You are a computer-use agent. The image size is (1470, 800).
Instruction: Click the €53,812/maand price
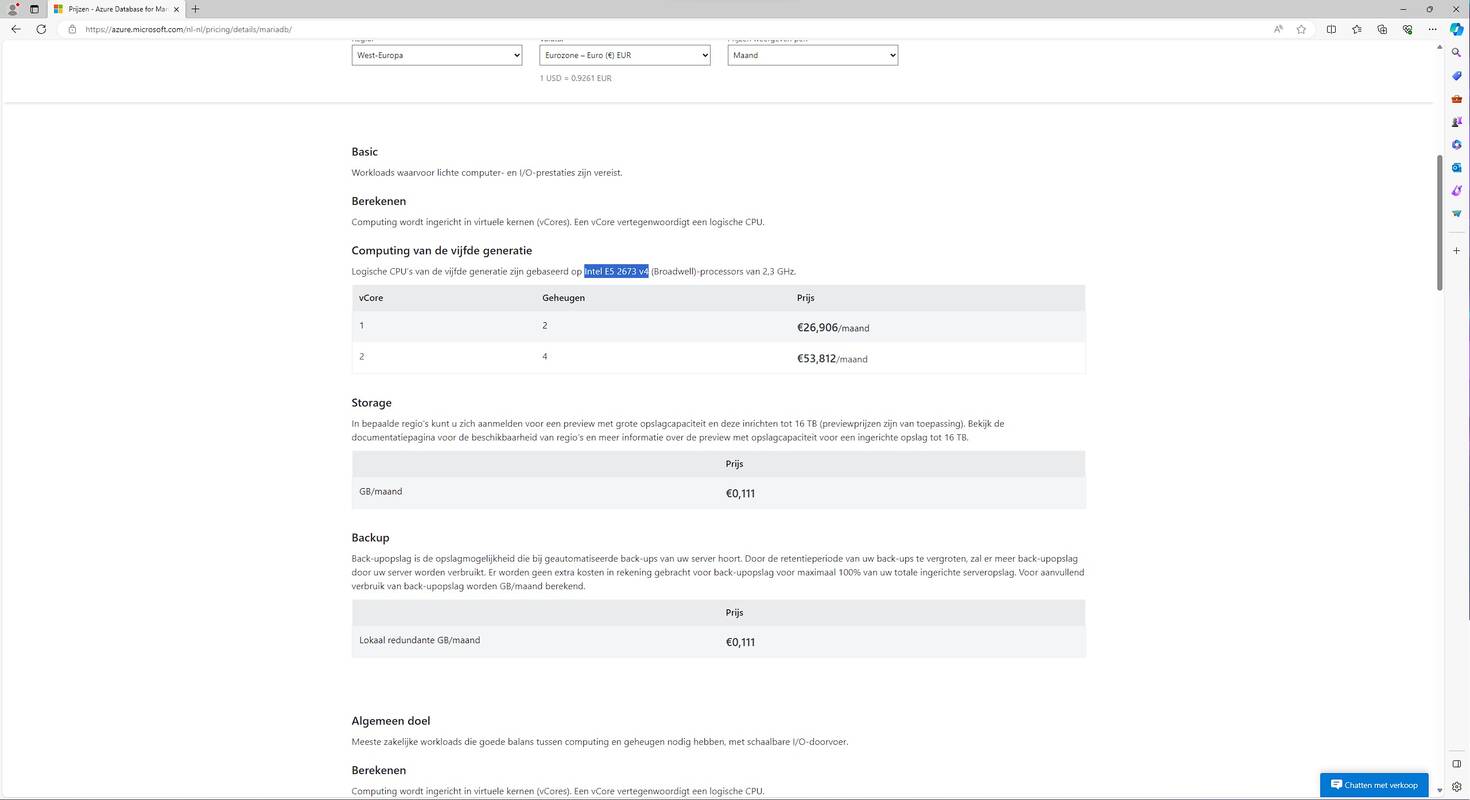tap(832, 358)
